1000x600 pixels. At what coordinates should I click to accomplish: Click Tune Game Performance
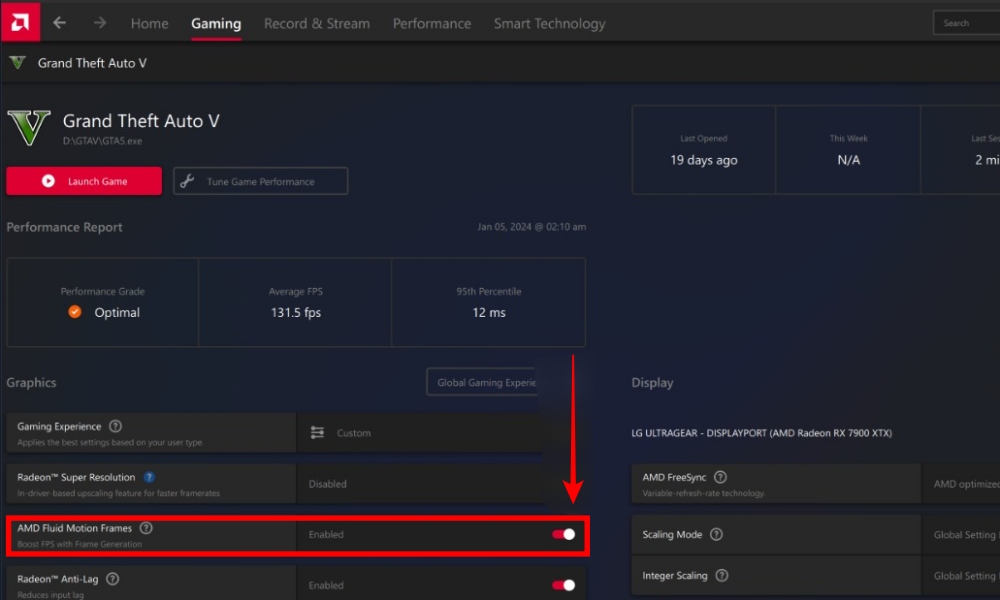pos(260,181)
